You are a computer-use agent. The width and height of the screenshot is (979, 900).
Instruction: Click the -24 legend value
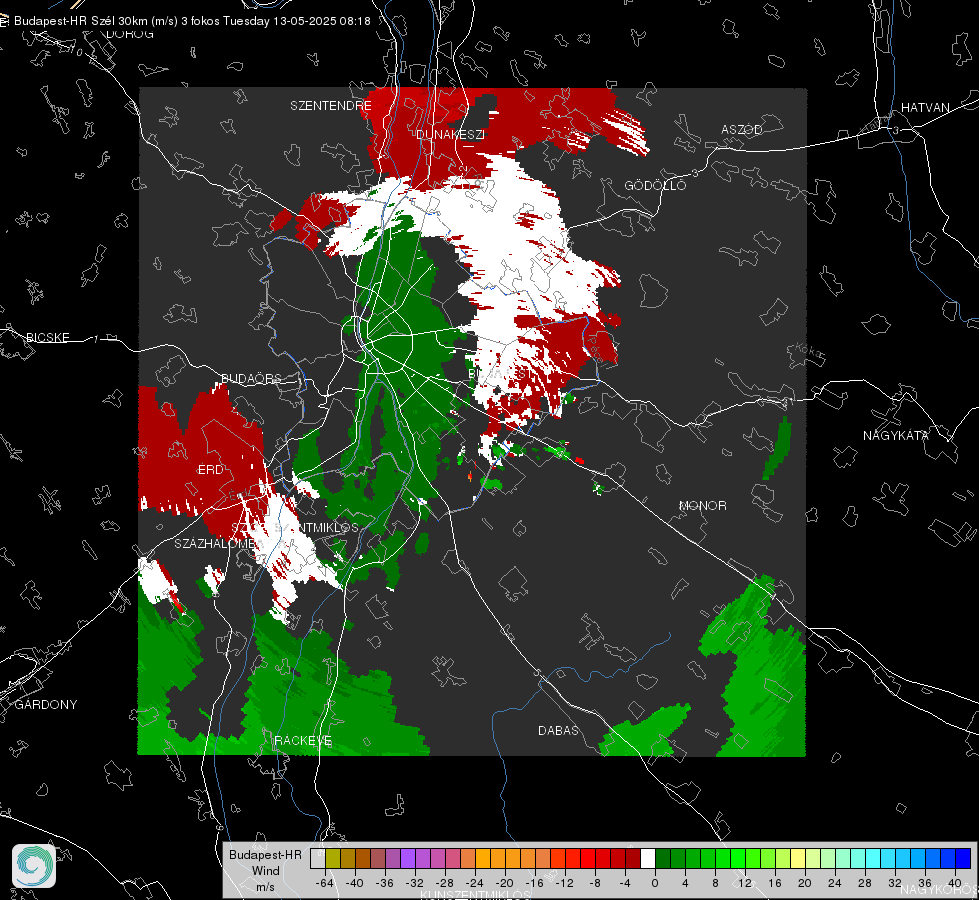coord(475,883)
